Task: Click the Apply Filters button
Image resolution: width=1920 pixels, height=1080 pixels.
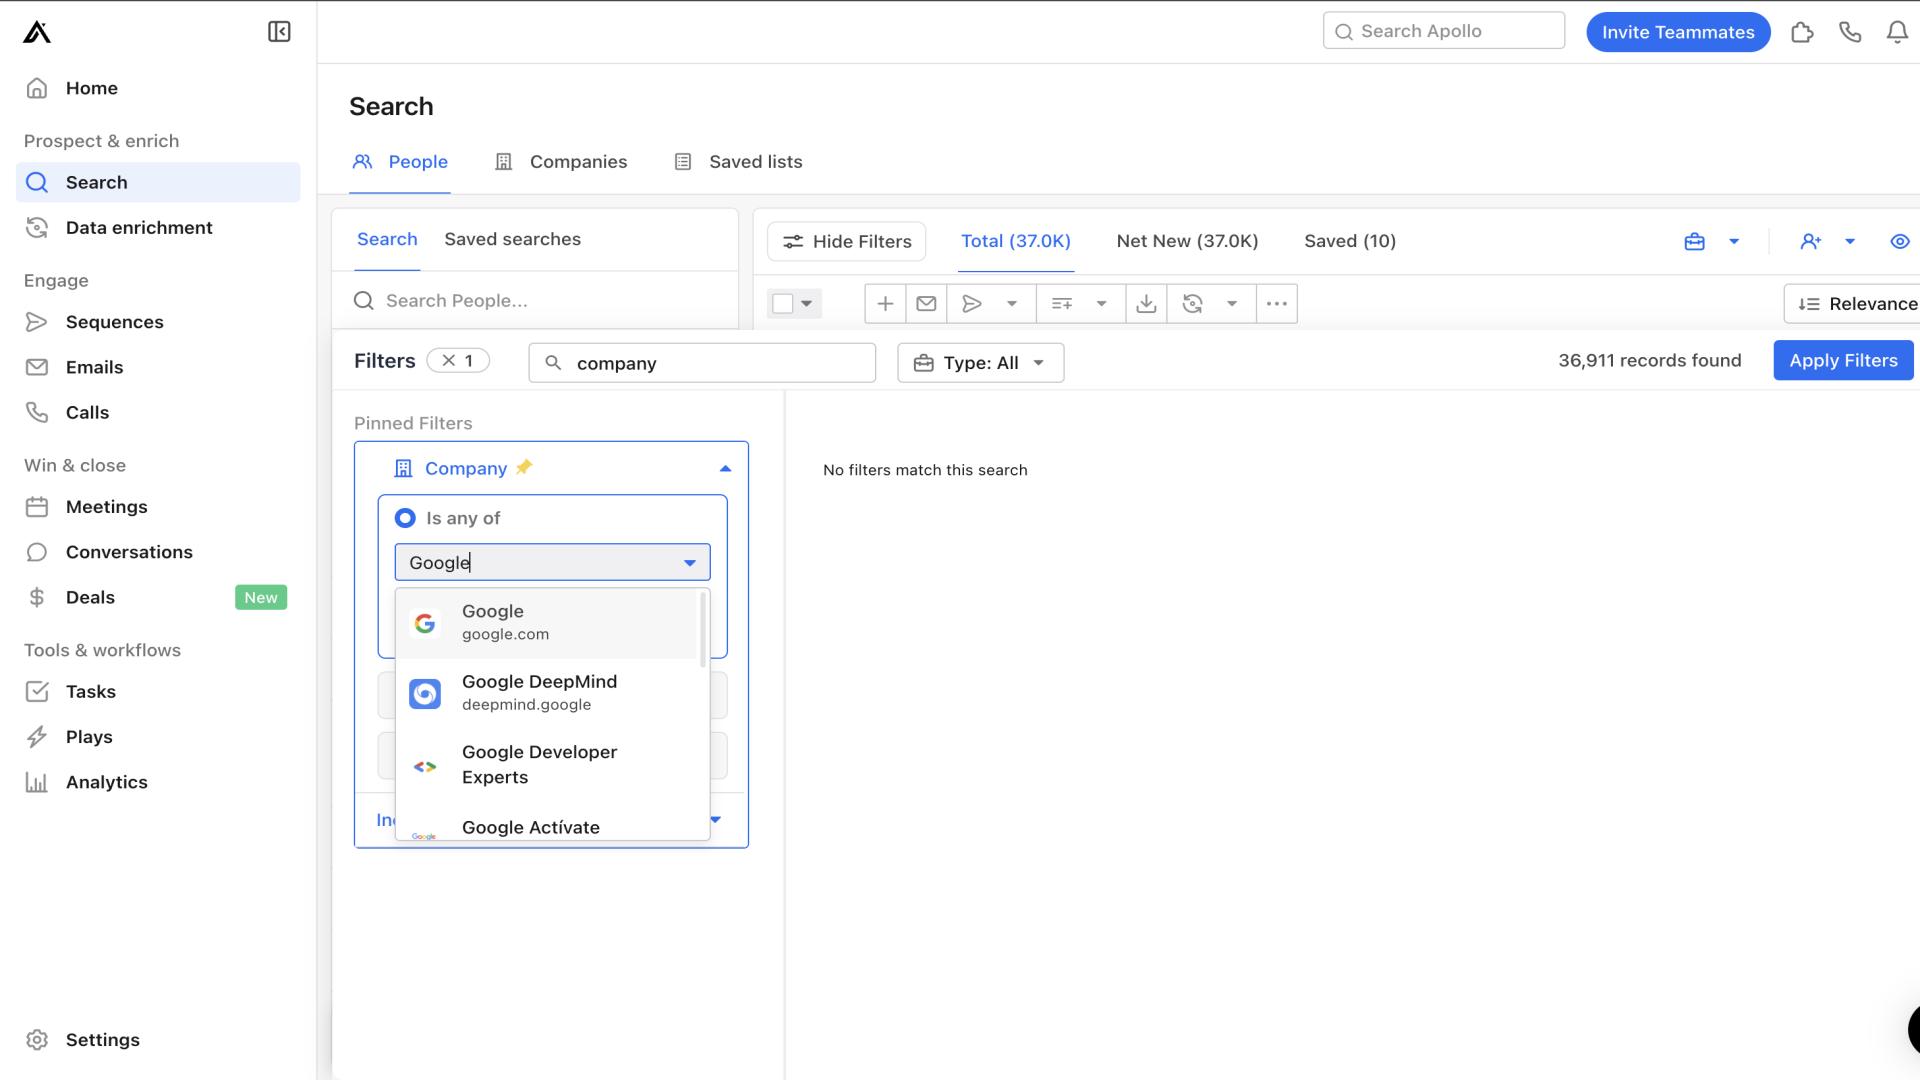Action: pos(1843,361)
